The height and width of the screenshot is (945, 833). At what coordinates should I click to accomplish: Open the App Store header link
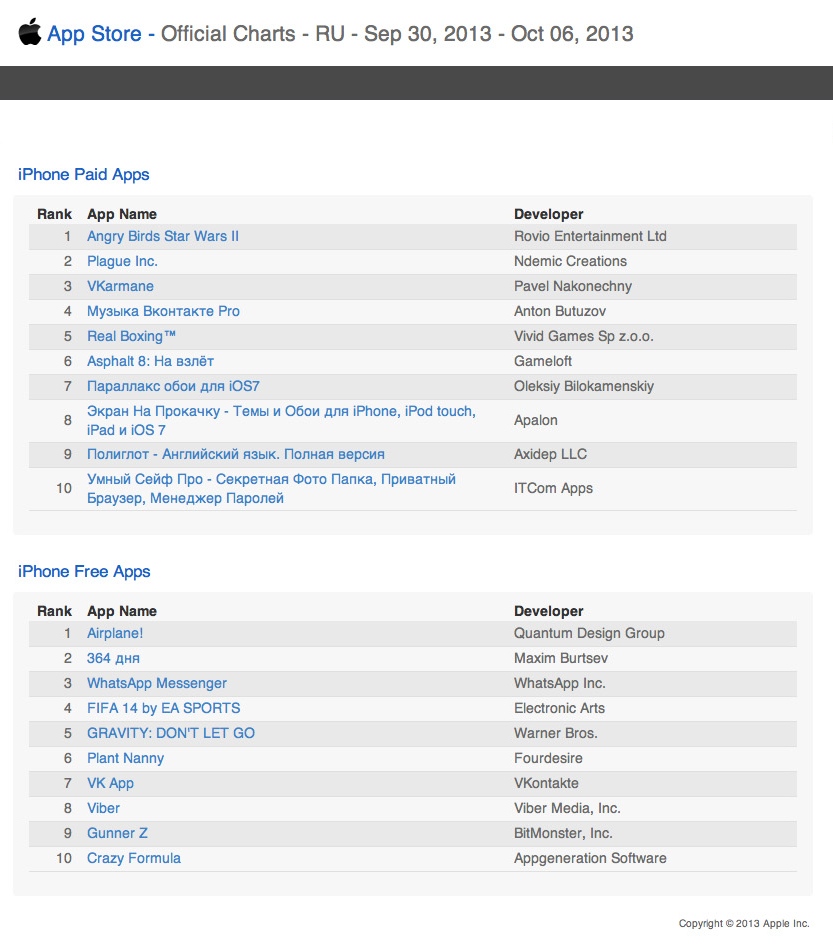[x=94, y=34]
